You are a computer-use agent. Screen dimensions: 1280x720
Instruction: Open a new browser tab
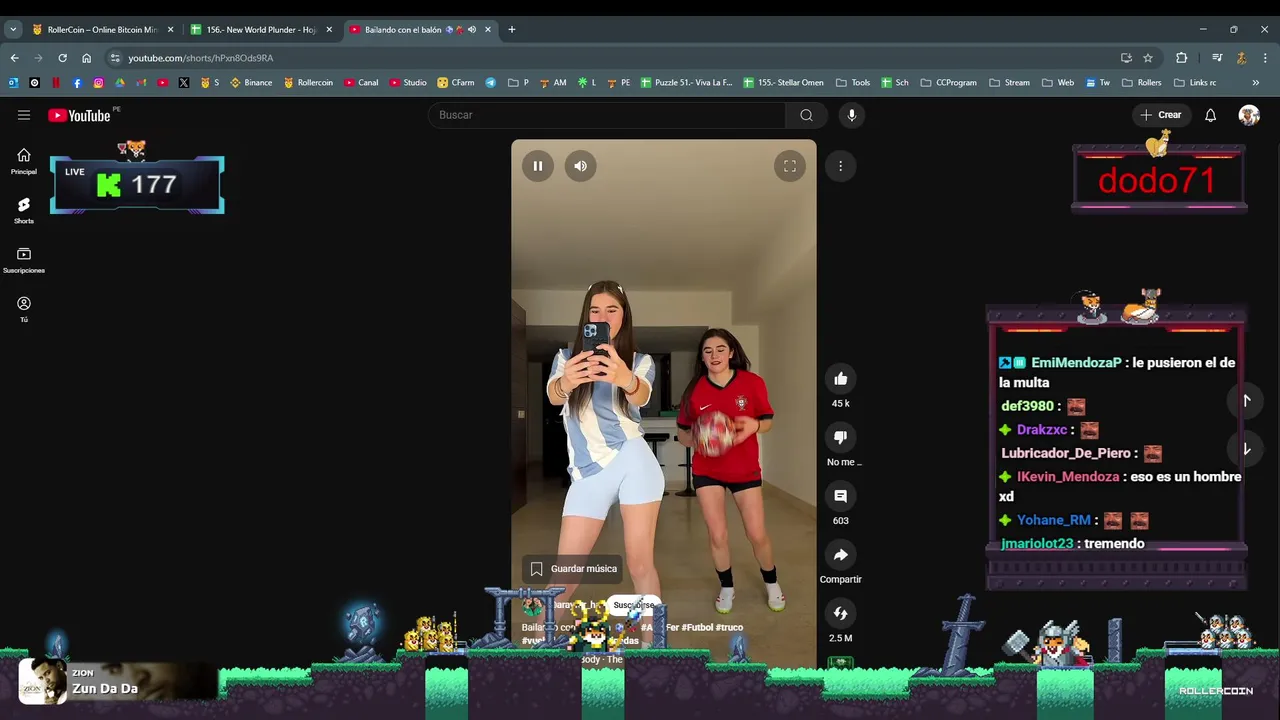(x=512, y=29)
